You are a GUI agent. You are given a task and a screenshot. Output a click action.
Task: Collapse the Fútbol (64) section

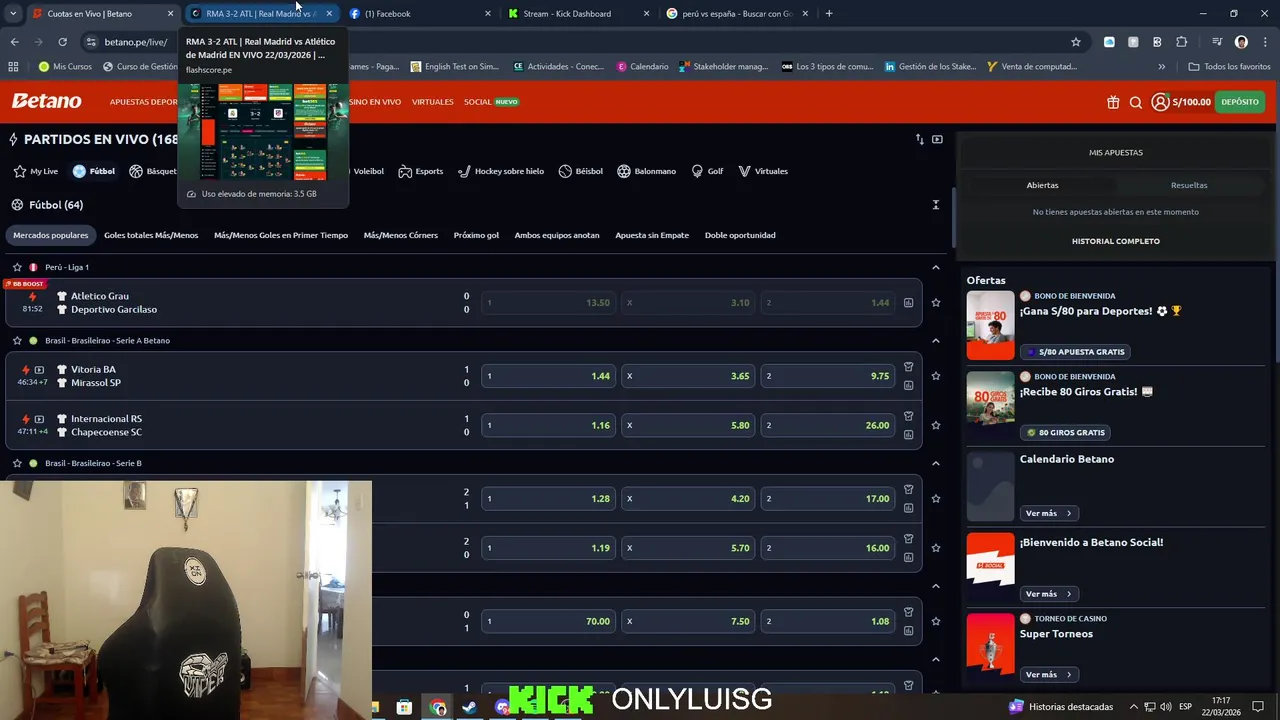click(936, 205)
